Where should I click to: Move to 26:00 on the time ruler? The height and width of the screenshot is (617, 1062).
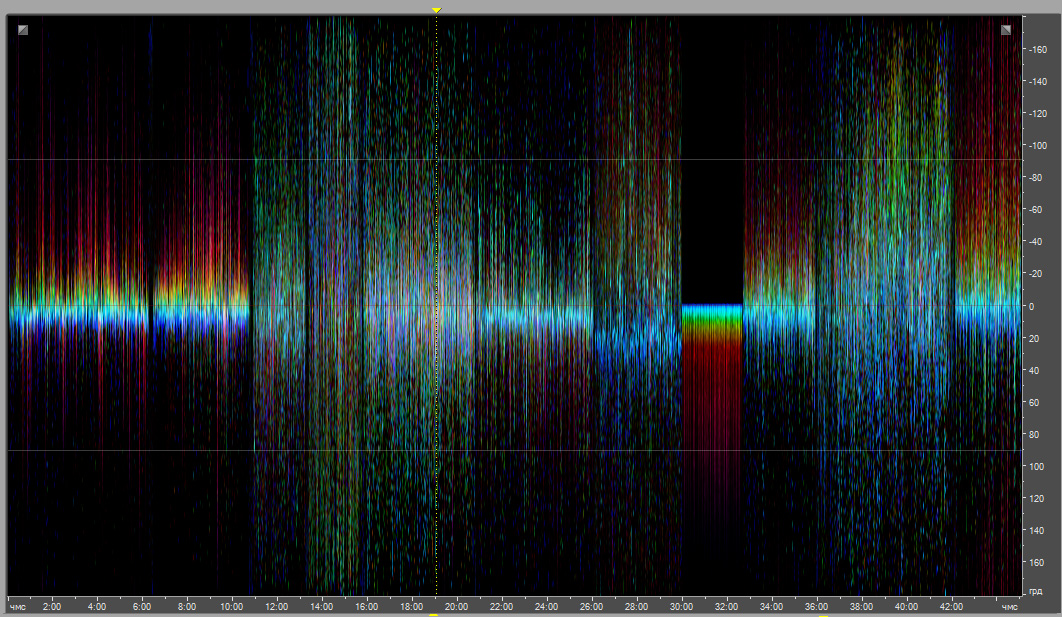tap(591, 606)
